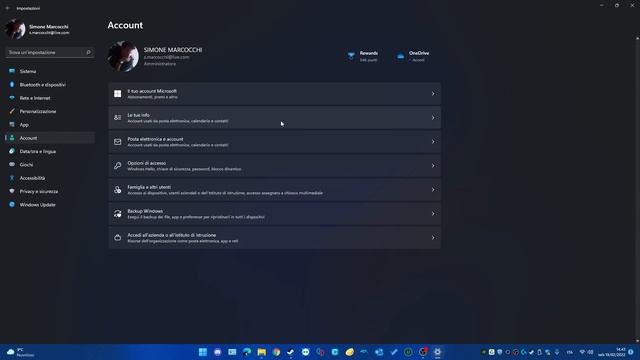The height and width of the screenshot is (360, 640).
Task: Select App in the settings sidebar
Action: (x=50, y=125)
